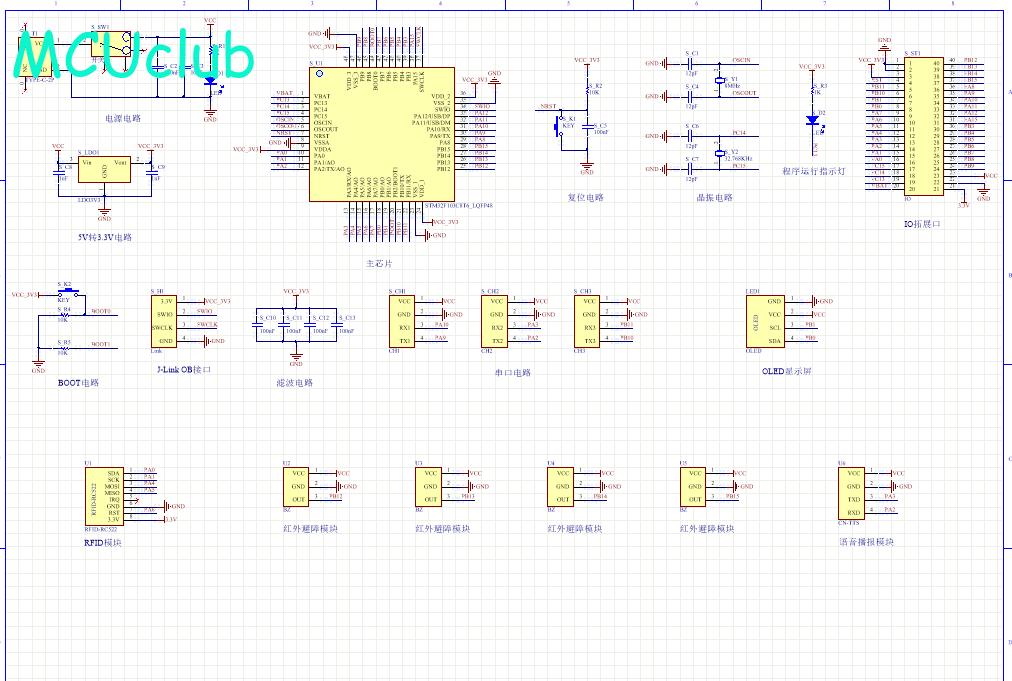
Task: Select the S_K1 reset KEY button symbol
Action: 559,126
